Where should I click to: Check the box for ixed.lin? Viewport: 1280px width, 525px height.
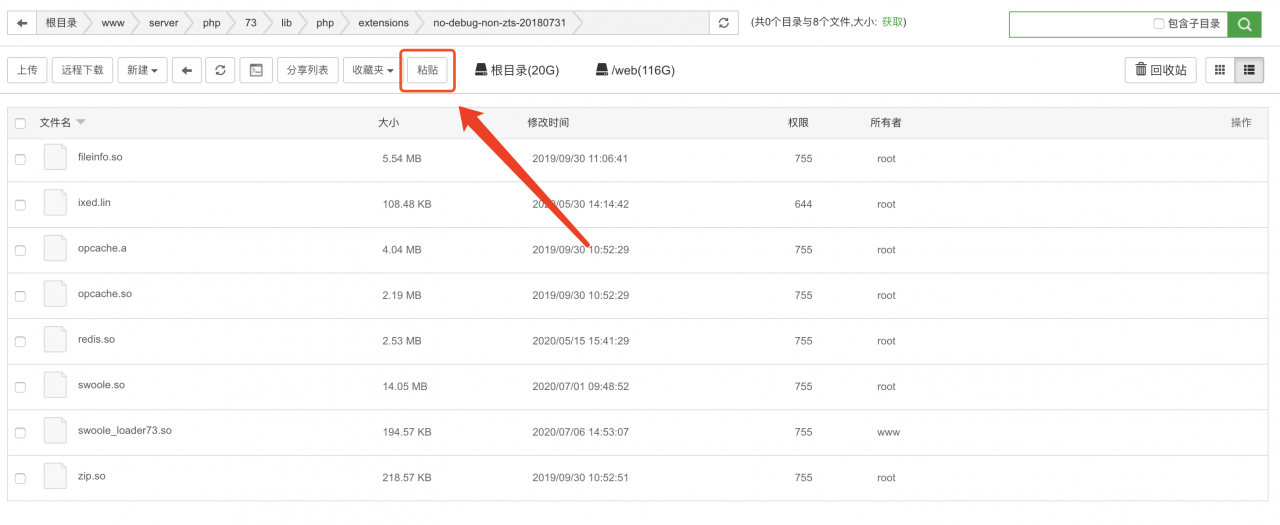[x=20, y=205]
